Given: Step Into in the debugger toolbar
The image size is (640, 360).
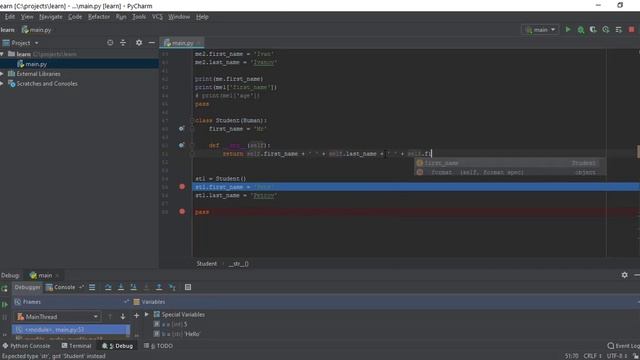Looking at the screenshot, I should click(121, 287).
